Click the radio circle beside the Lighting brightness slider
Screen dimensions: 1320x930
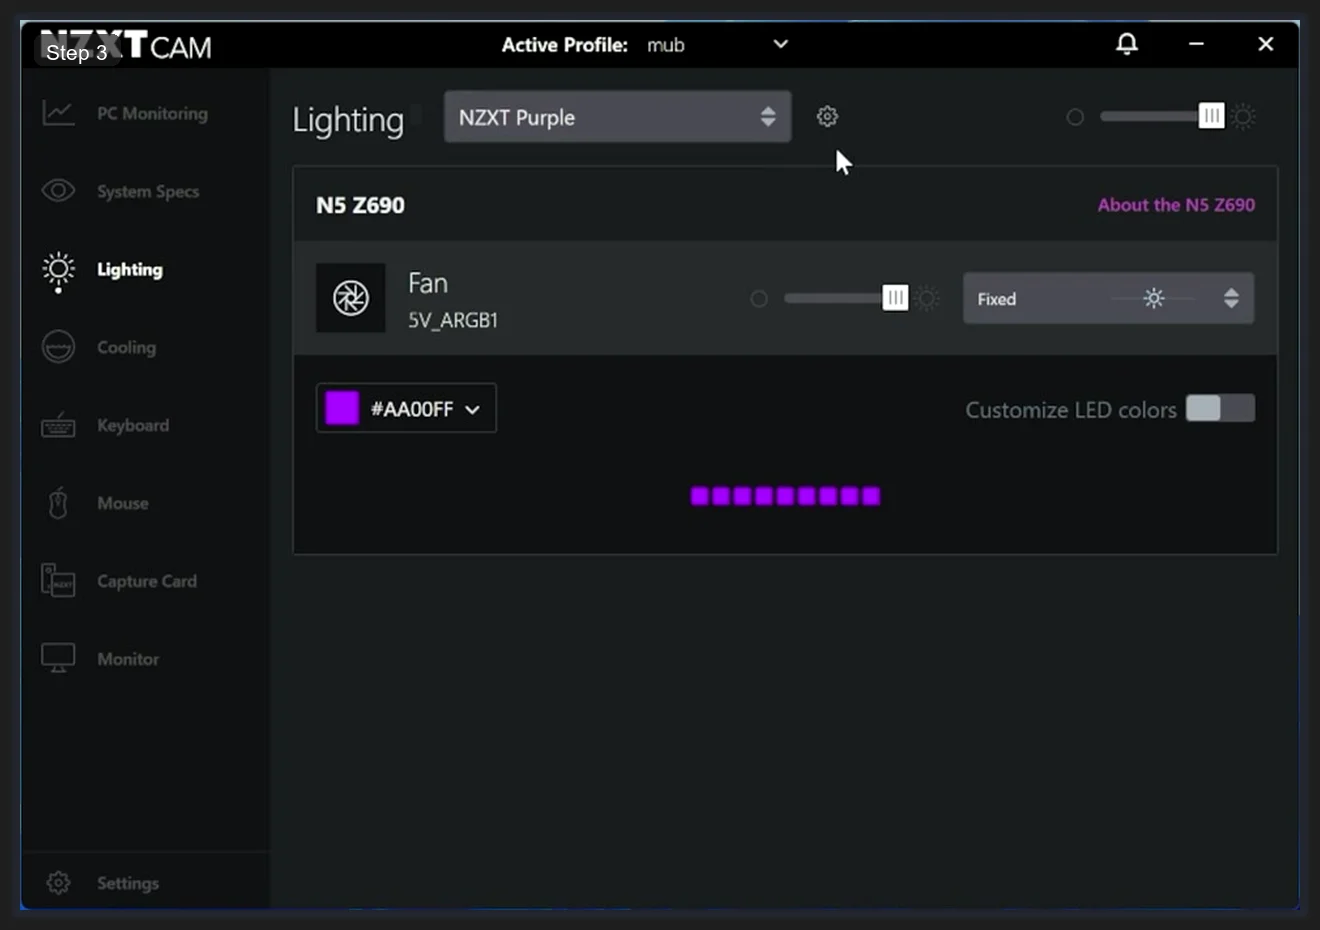(1075, 117)
